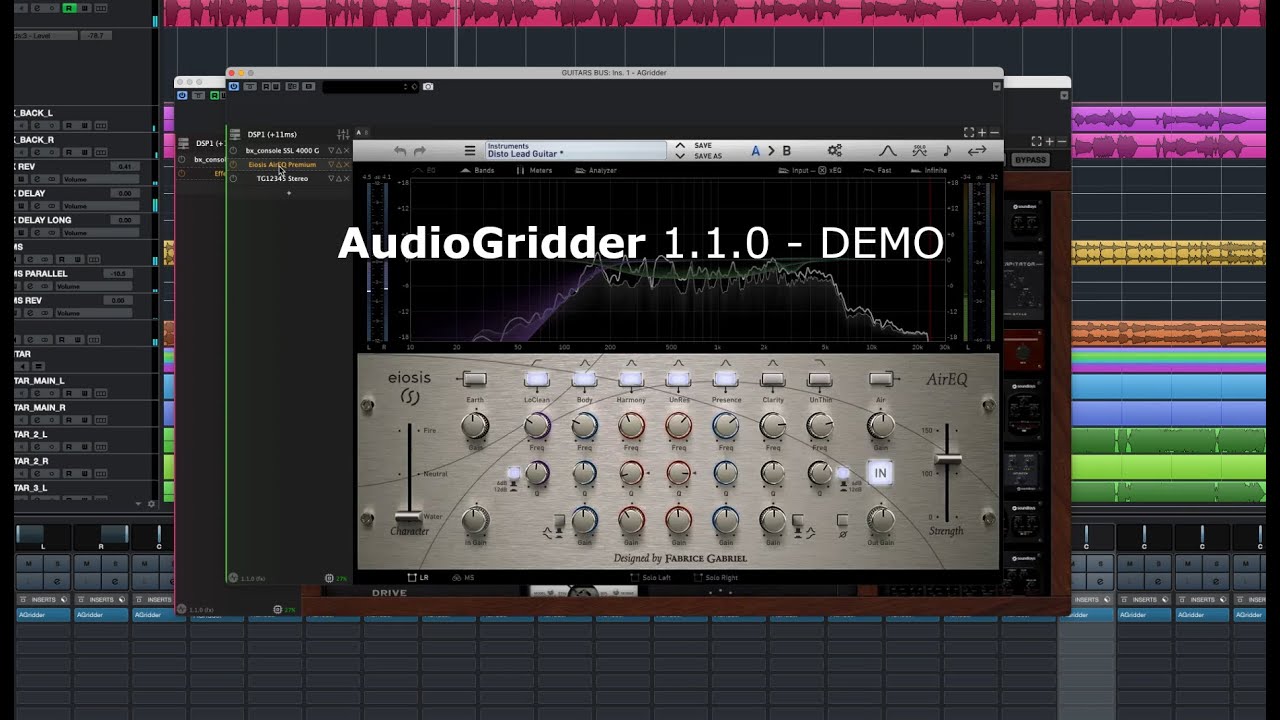Select the A comparison state
This screenshot has width=1280, height=720.
756,151
